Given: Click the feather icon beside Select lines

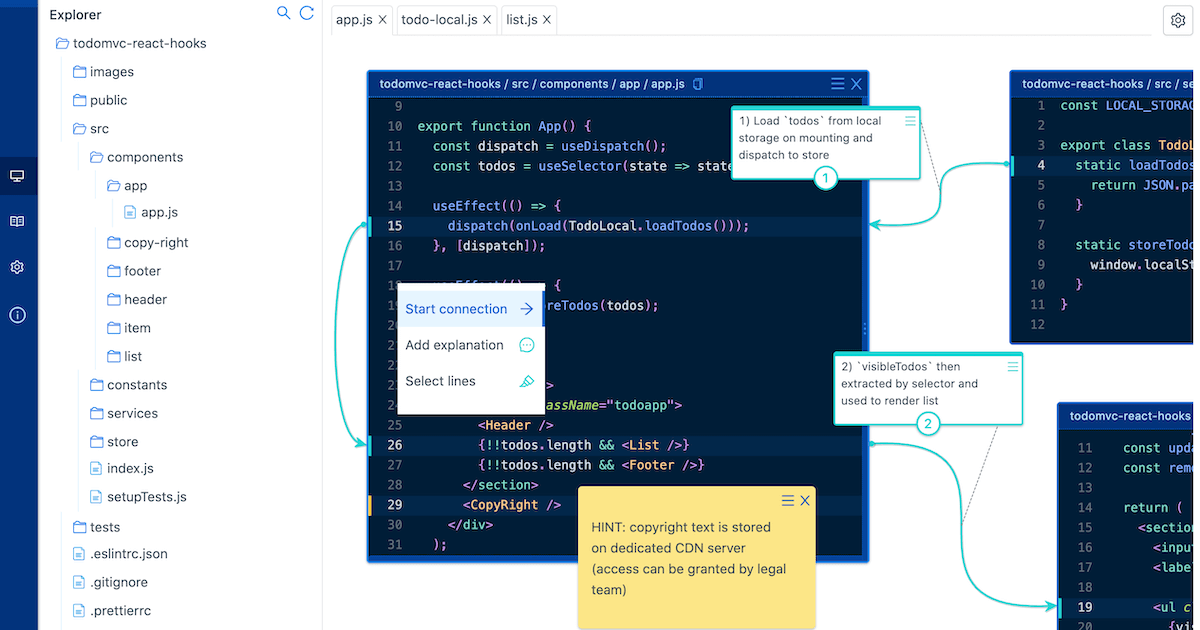Looking at the screenshot, I should pos(528,381).
